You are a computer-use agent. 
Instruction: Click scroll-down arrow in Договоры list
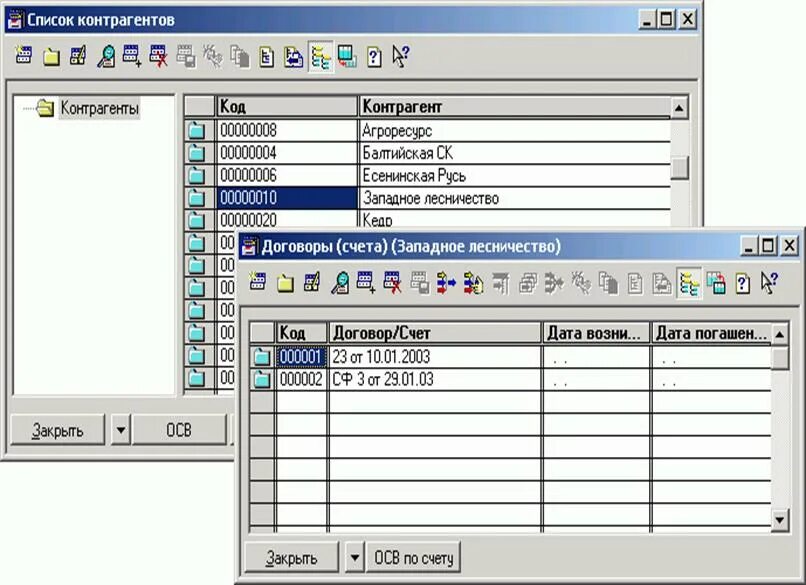tap(780, 520)
